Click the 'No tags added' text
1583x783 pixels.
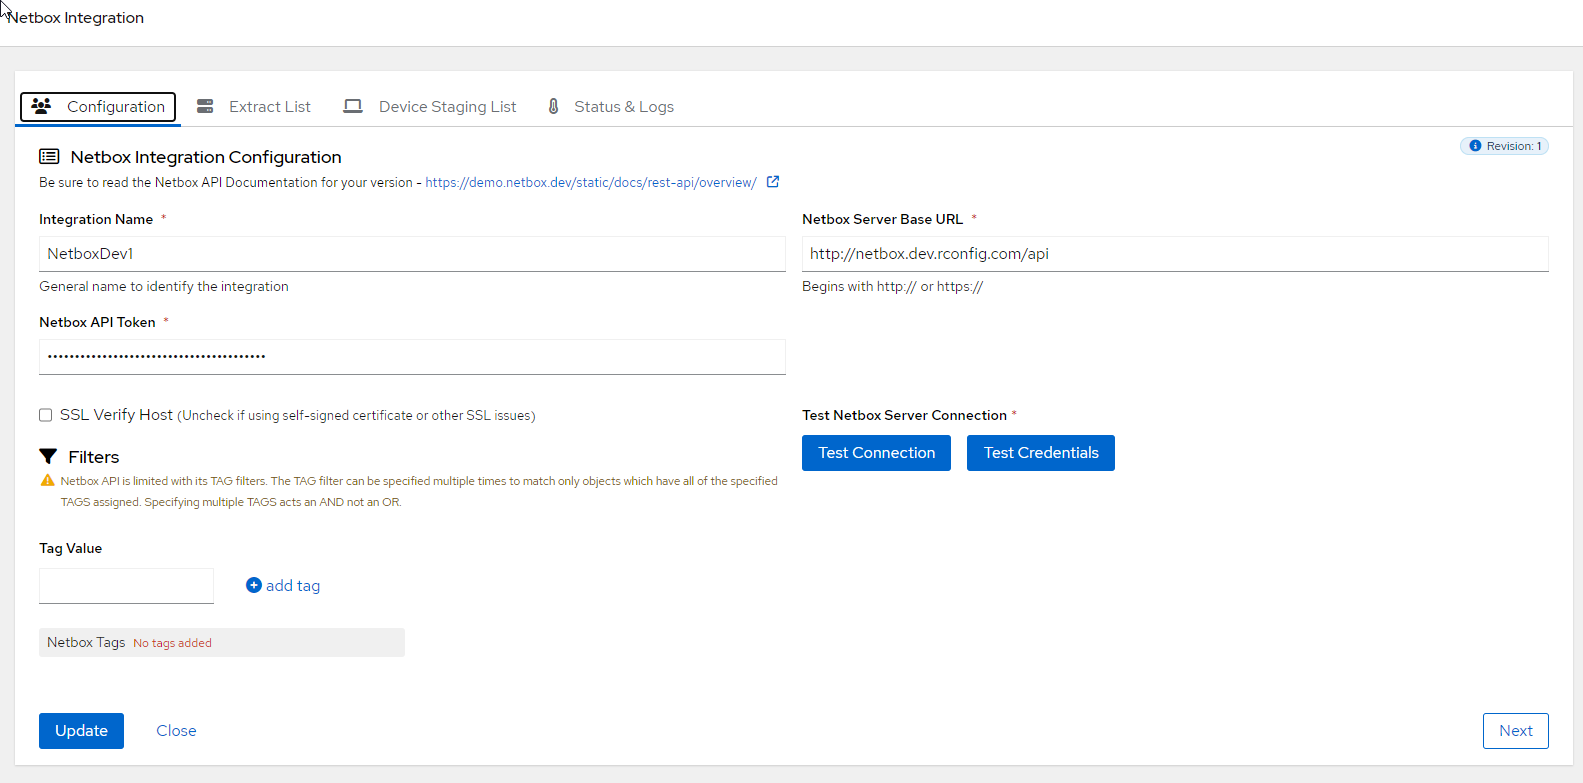tap(172, 643)
